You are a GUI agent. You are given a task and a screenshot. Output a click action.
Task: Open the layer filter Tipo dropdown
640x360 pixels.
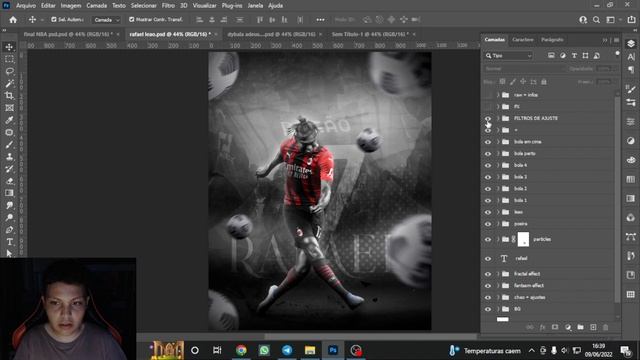pyautogui.click(x=509, y=56)
